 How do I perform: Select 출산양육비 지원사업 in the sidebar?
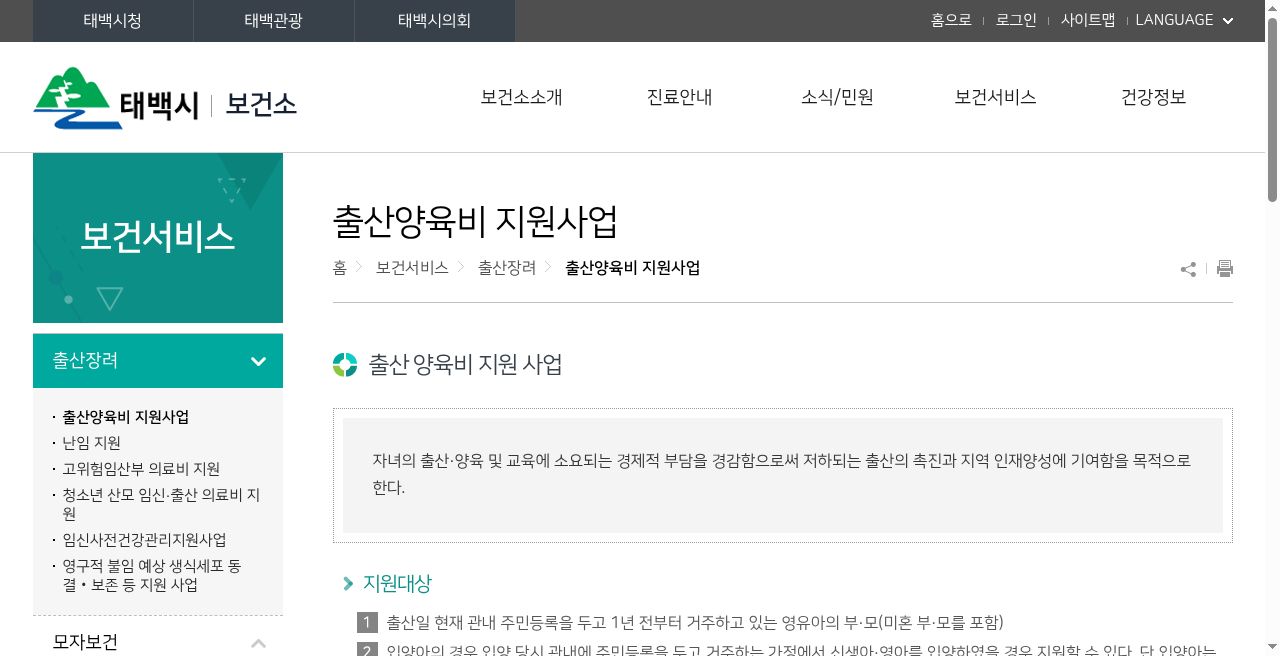(126, 417)
